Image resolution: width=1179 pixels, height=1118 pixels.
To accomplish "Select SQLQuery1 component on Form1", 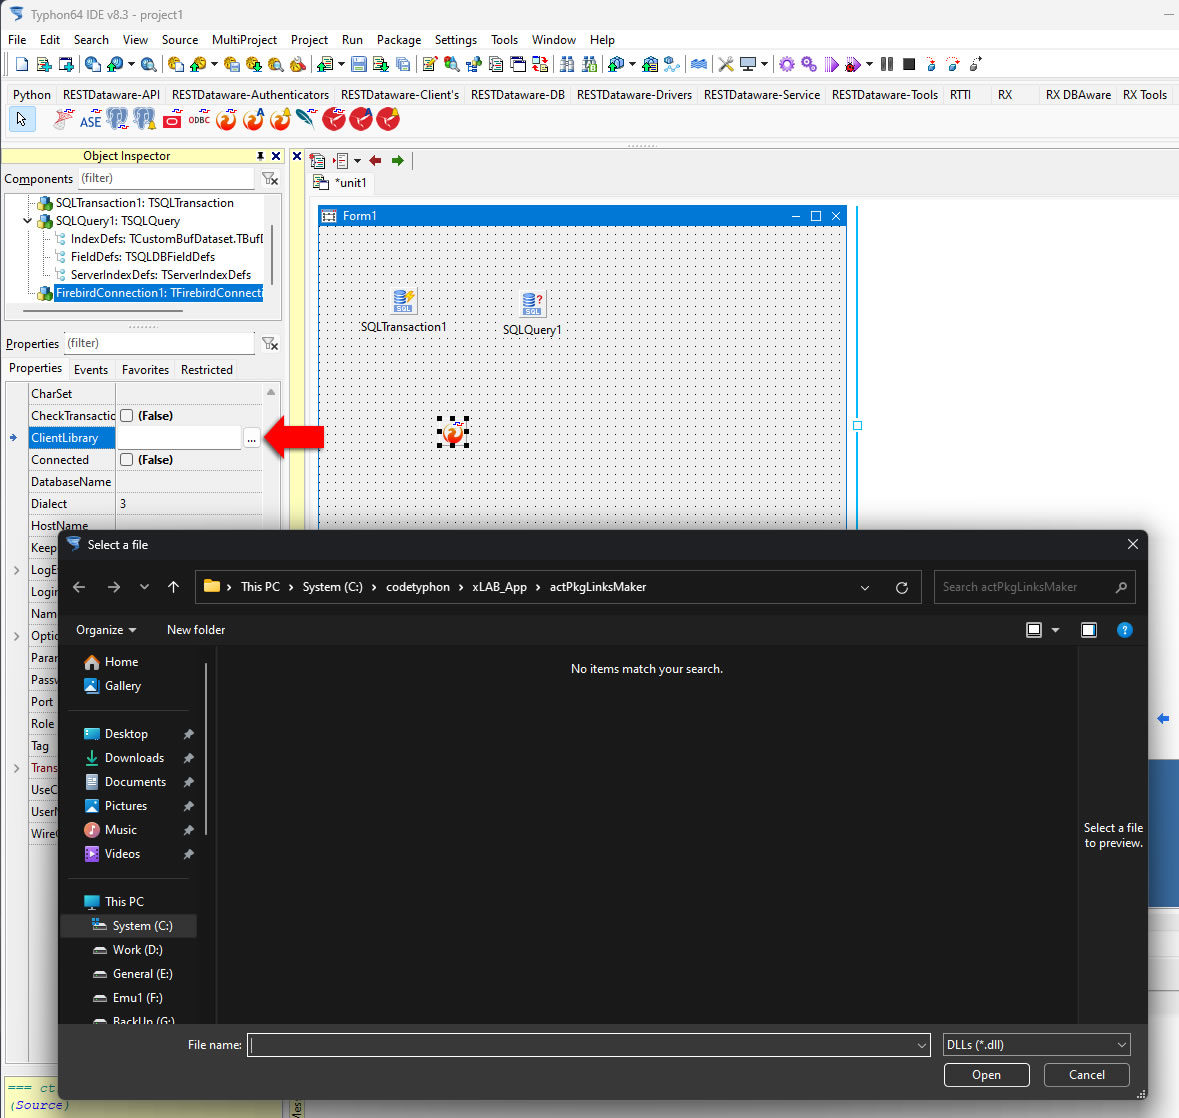I will [x=532, y=304].
